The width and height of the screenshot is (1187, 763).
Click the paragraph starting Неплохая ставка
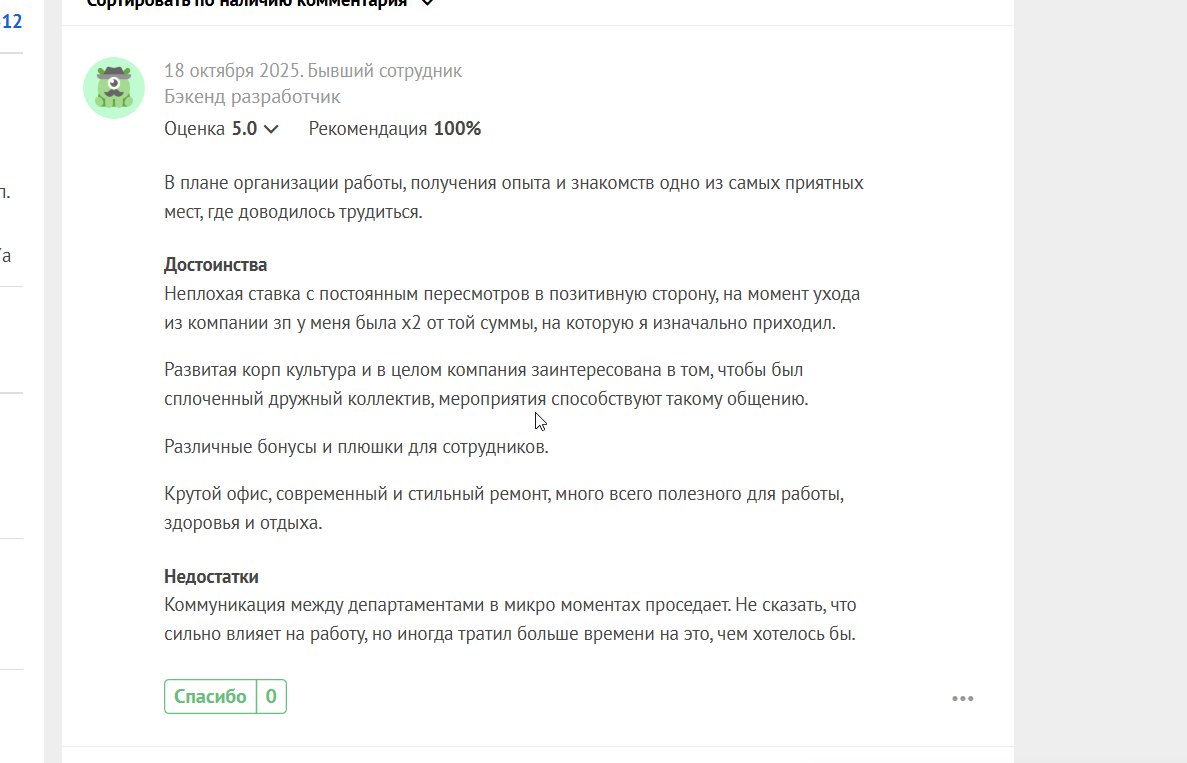click(512, 309)
